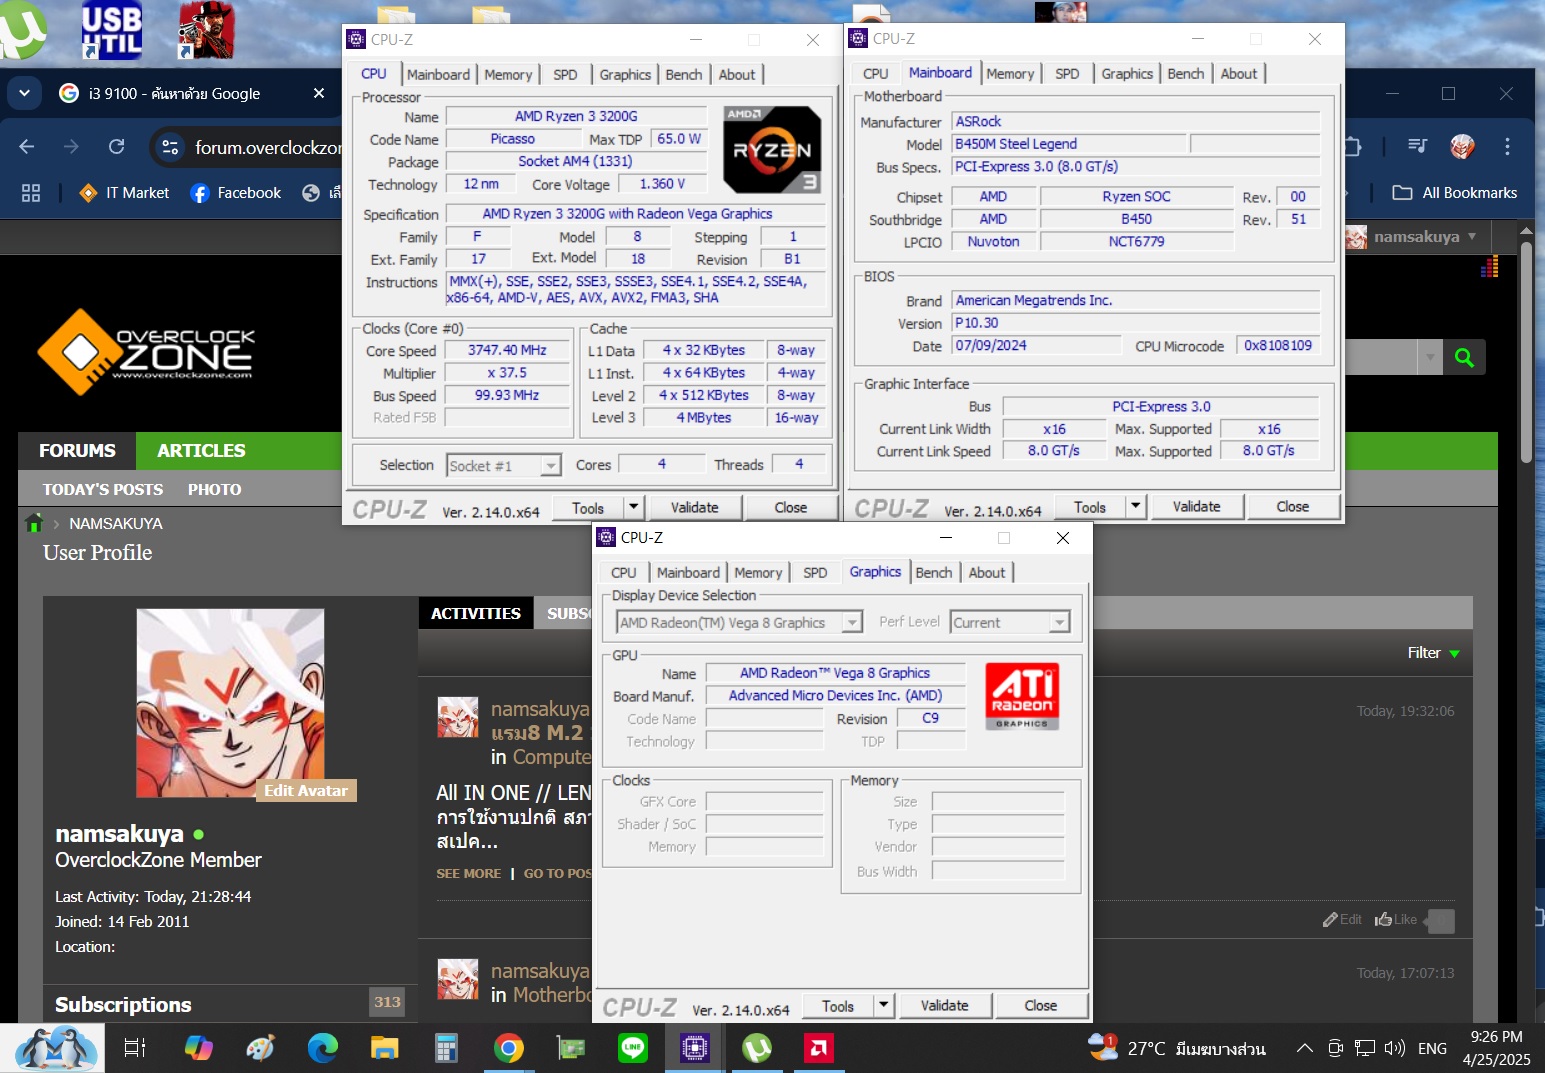Open Tools dropdown arrow in CPU window
Viewport: 1545px width, 1073px height.
click(633, 507)
